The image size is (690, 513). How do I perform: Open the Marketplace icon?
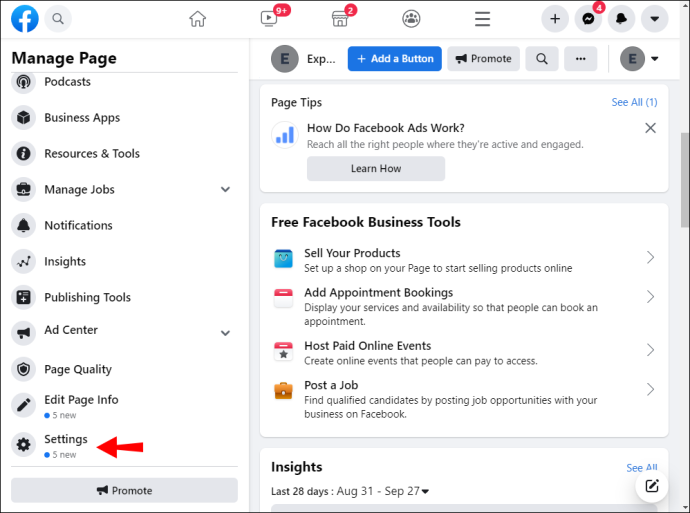pos(340,19)
